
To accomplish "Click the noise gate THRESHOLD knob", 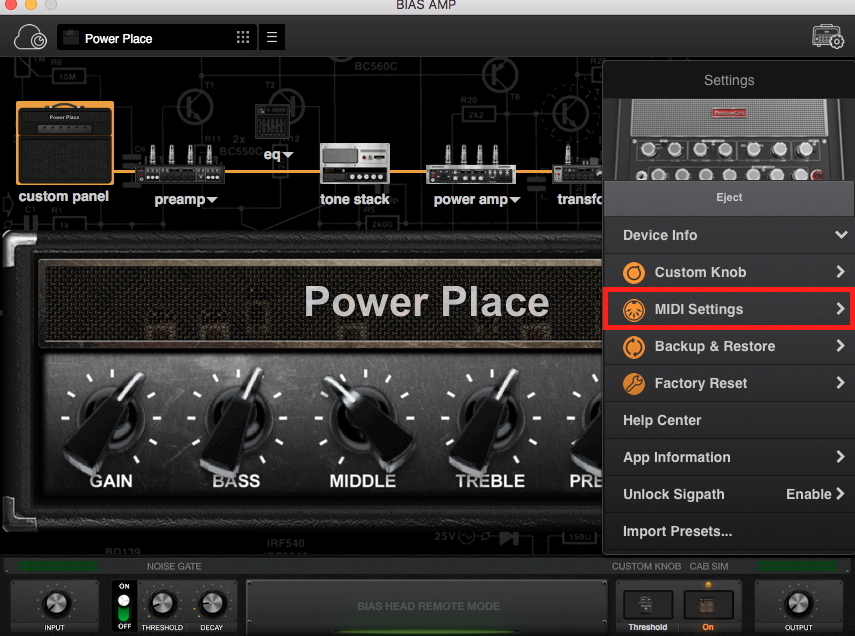I will (x=162, y=603).
